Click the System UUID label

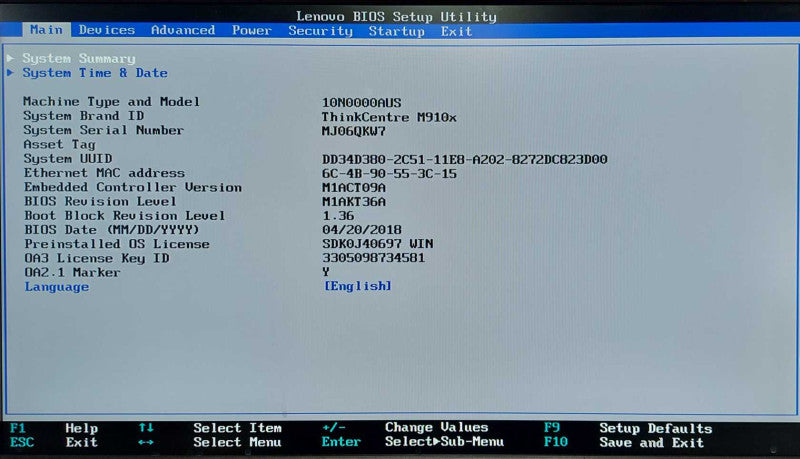(x=68, y=159)
